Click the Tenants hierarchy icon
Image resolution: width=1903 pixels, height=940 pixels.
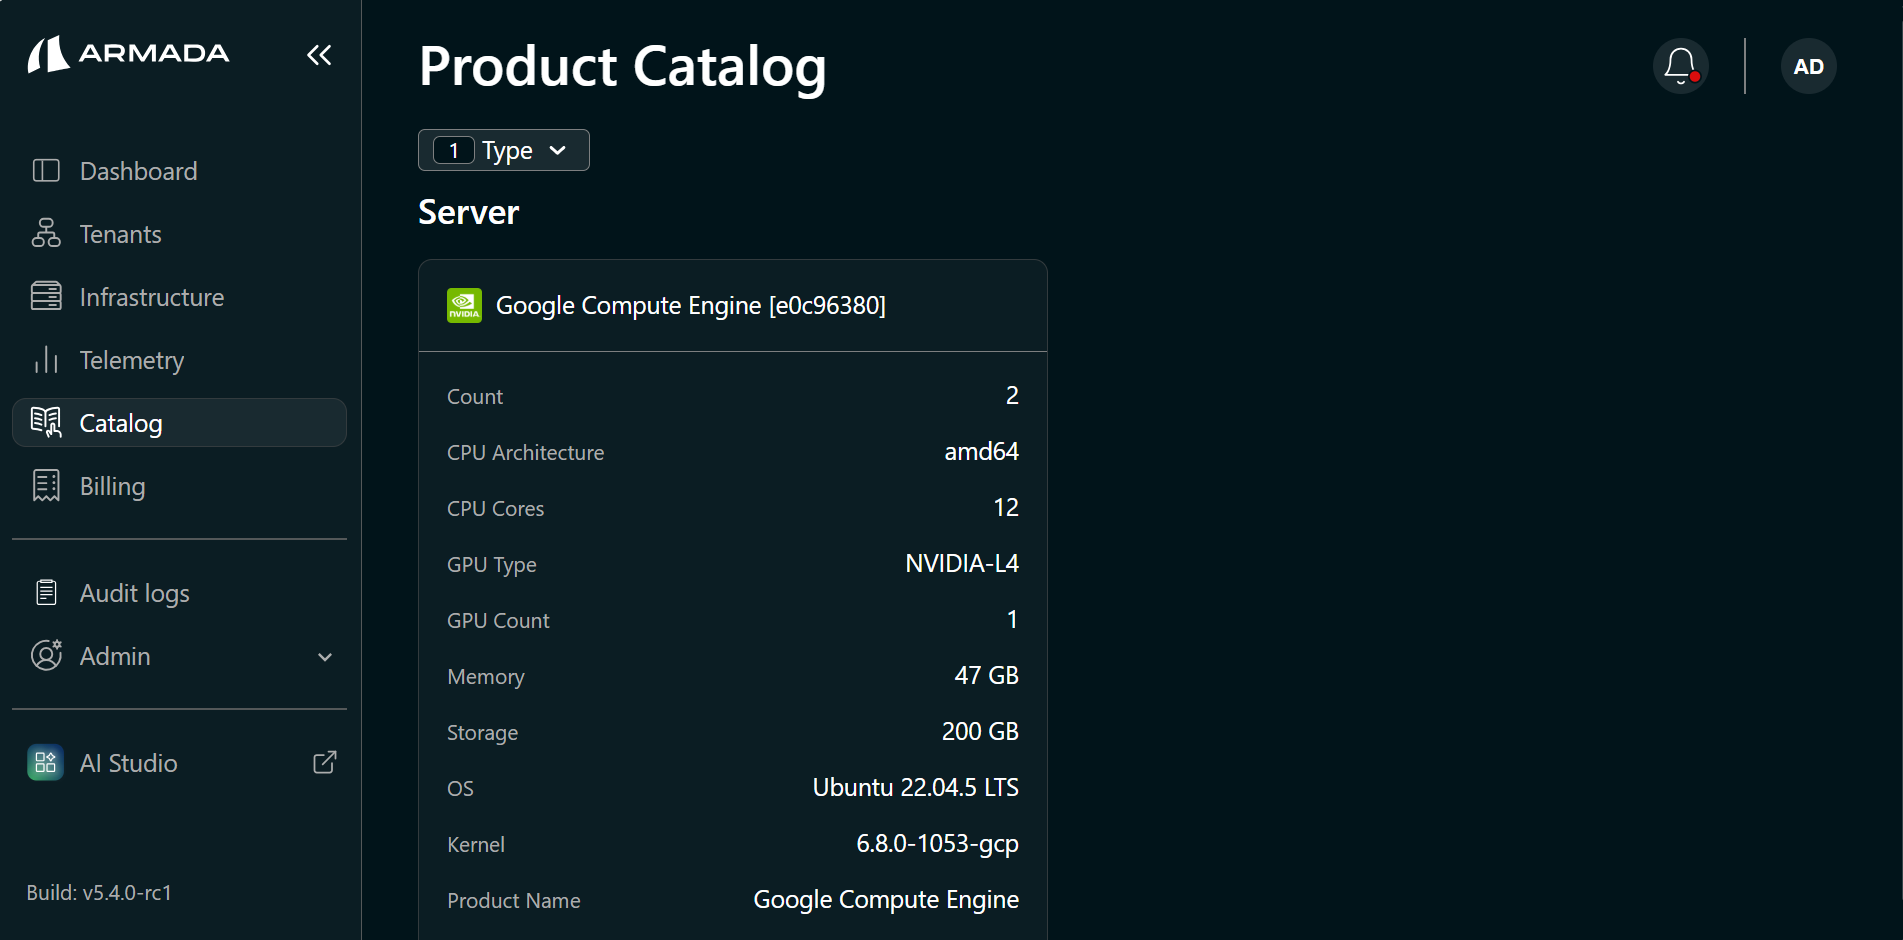coord(46,233)
